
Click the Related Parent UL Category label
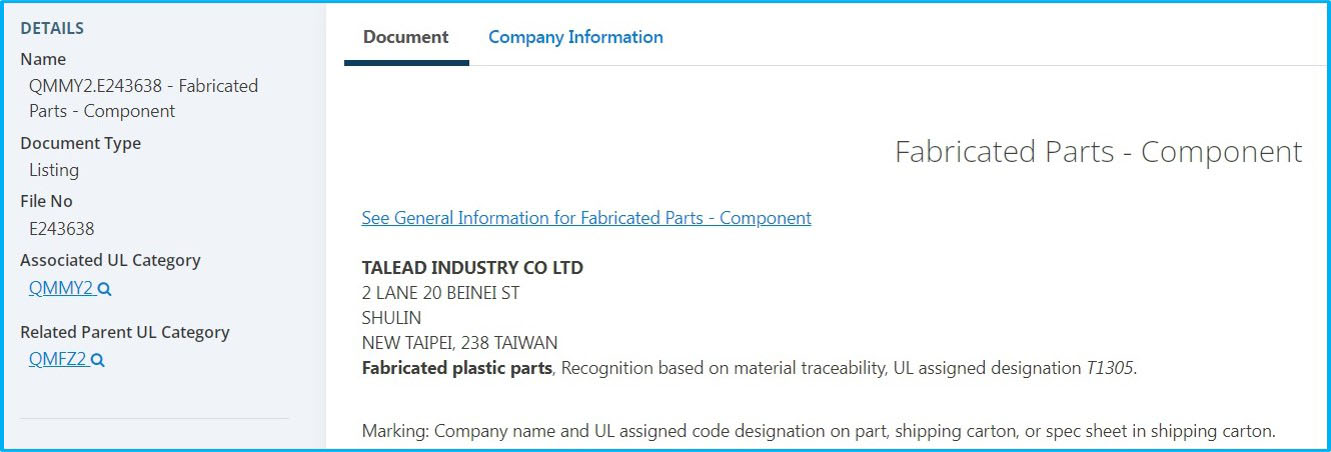click(125, 332)
